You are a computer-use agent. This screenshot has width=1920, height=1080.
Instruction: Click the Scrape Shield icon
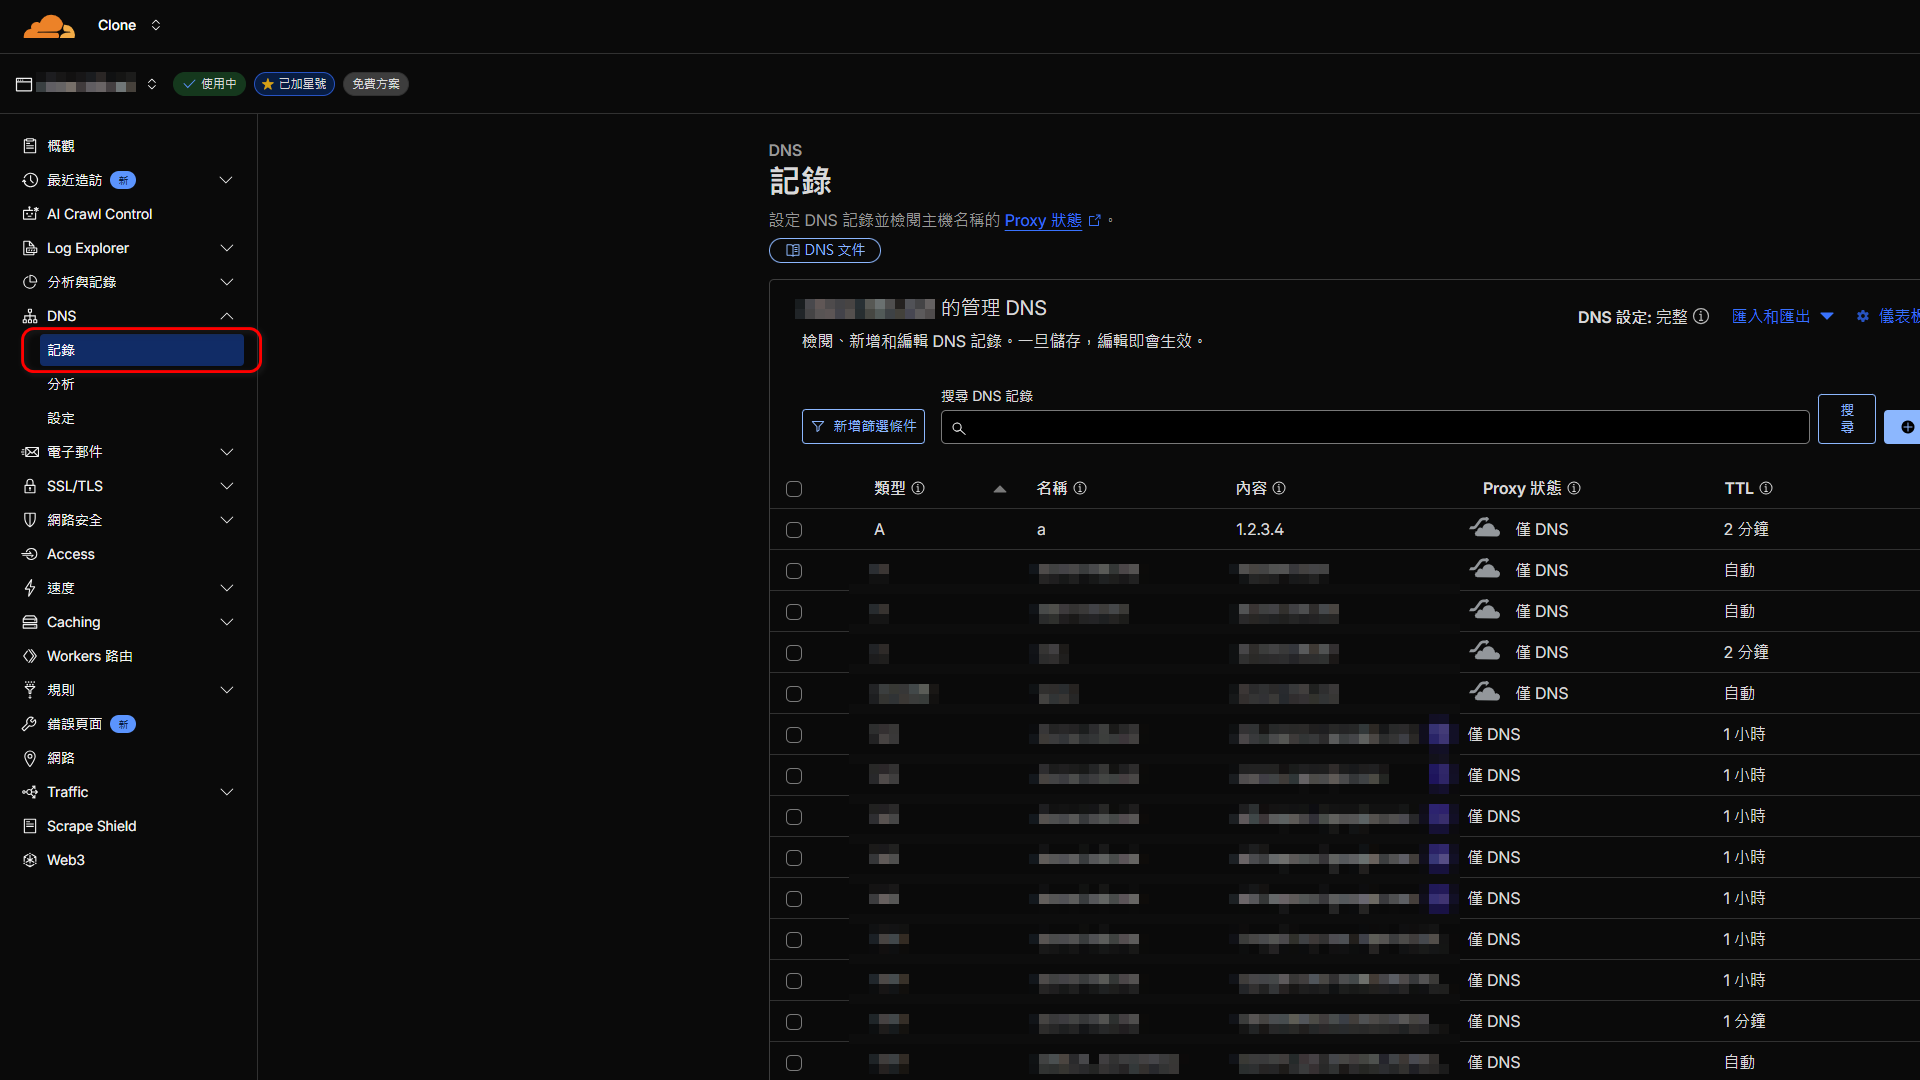point(29,826)
